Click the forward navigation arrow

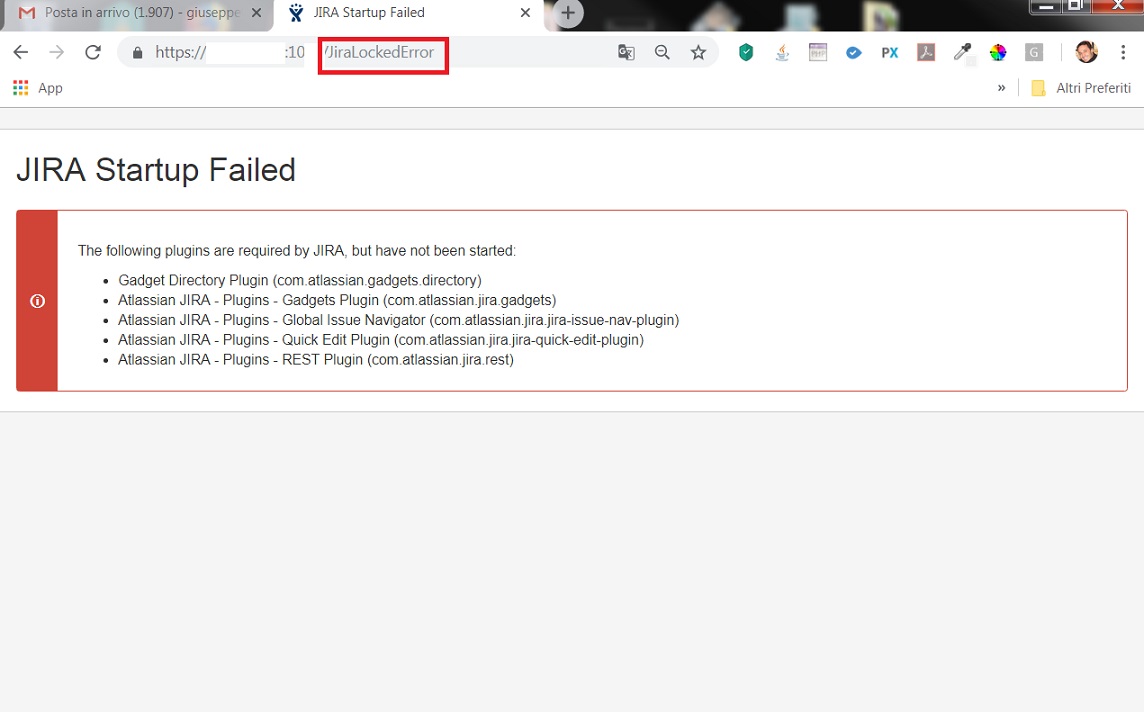(56, 53)
